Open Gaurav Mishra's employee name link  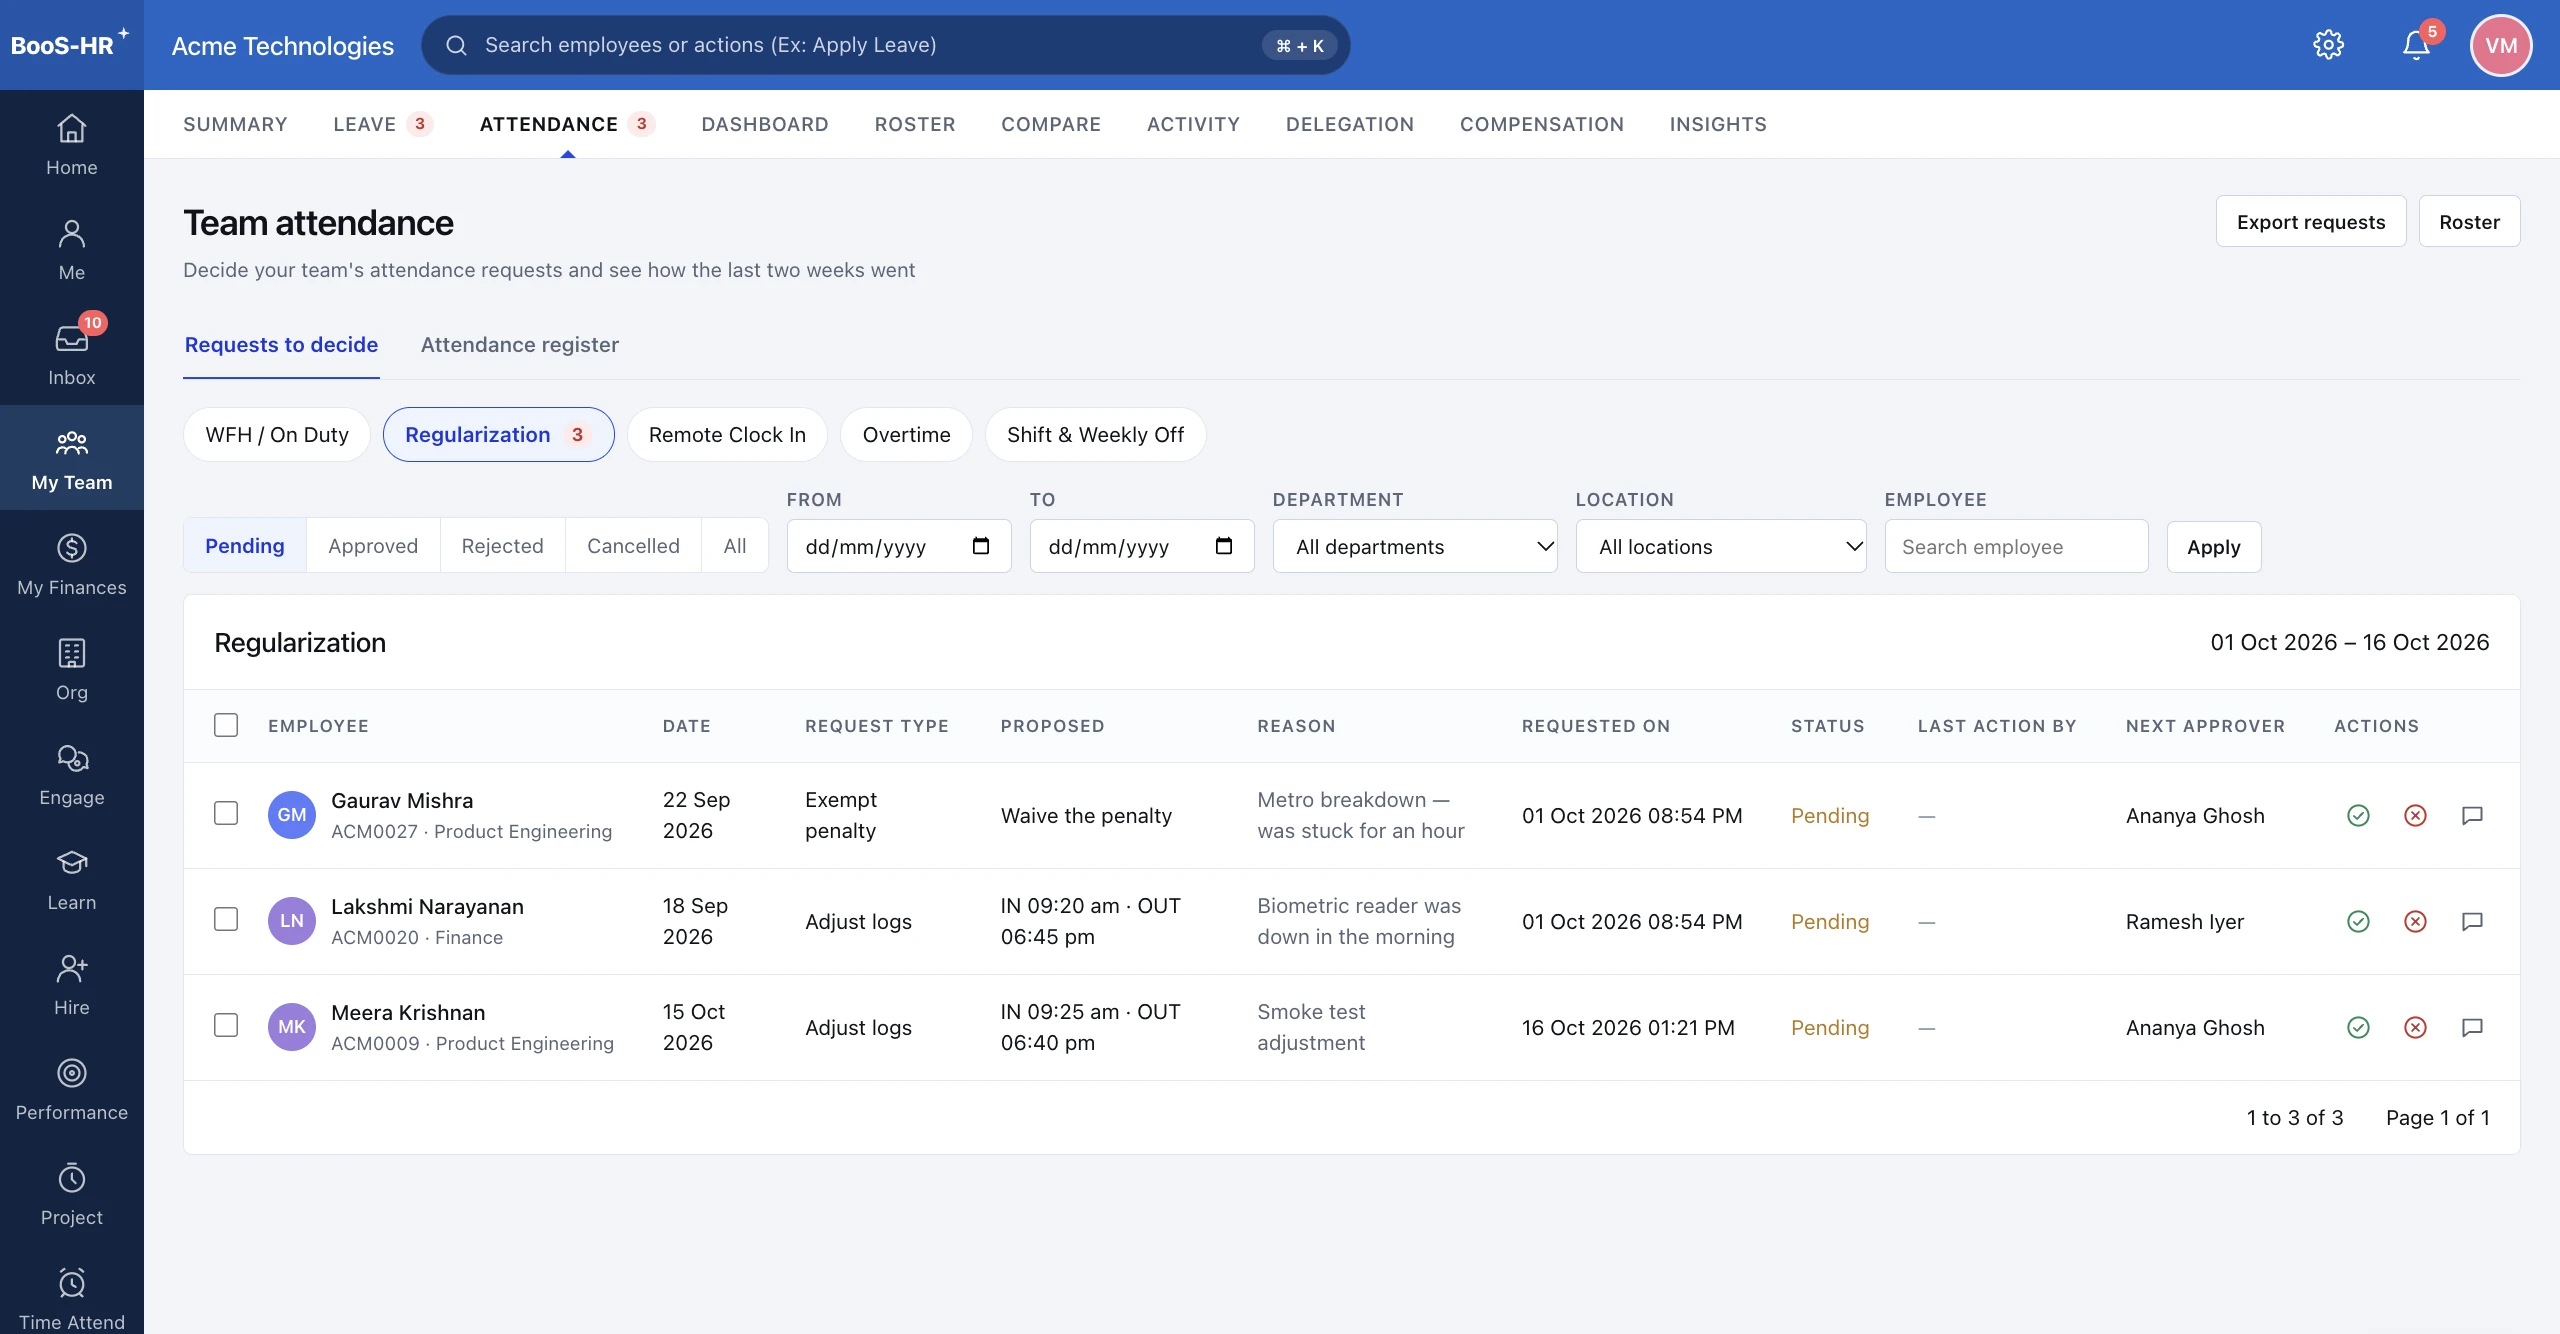402,800
